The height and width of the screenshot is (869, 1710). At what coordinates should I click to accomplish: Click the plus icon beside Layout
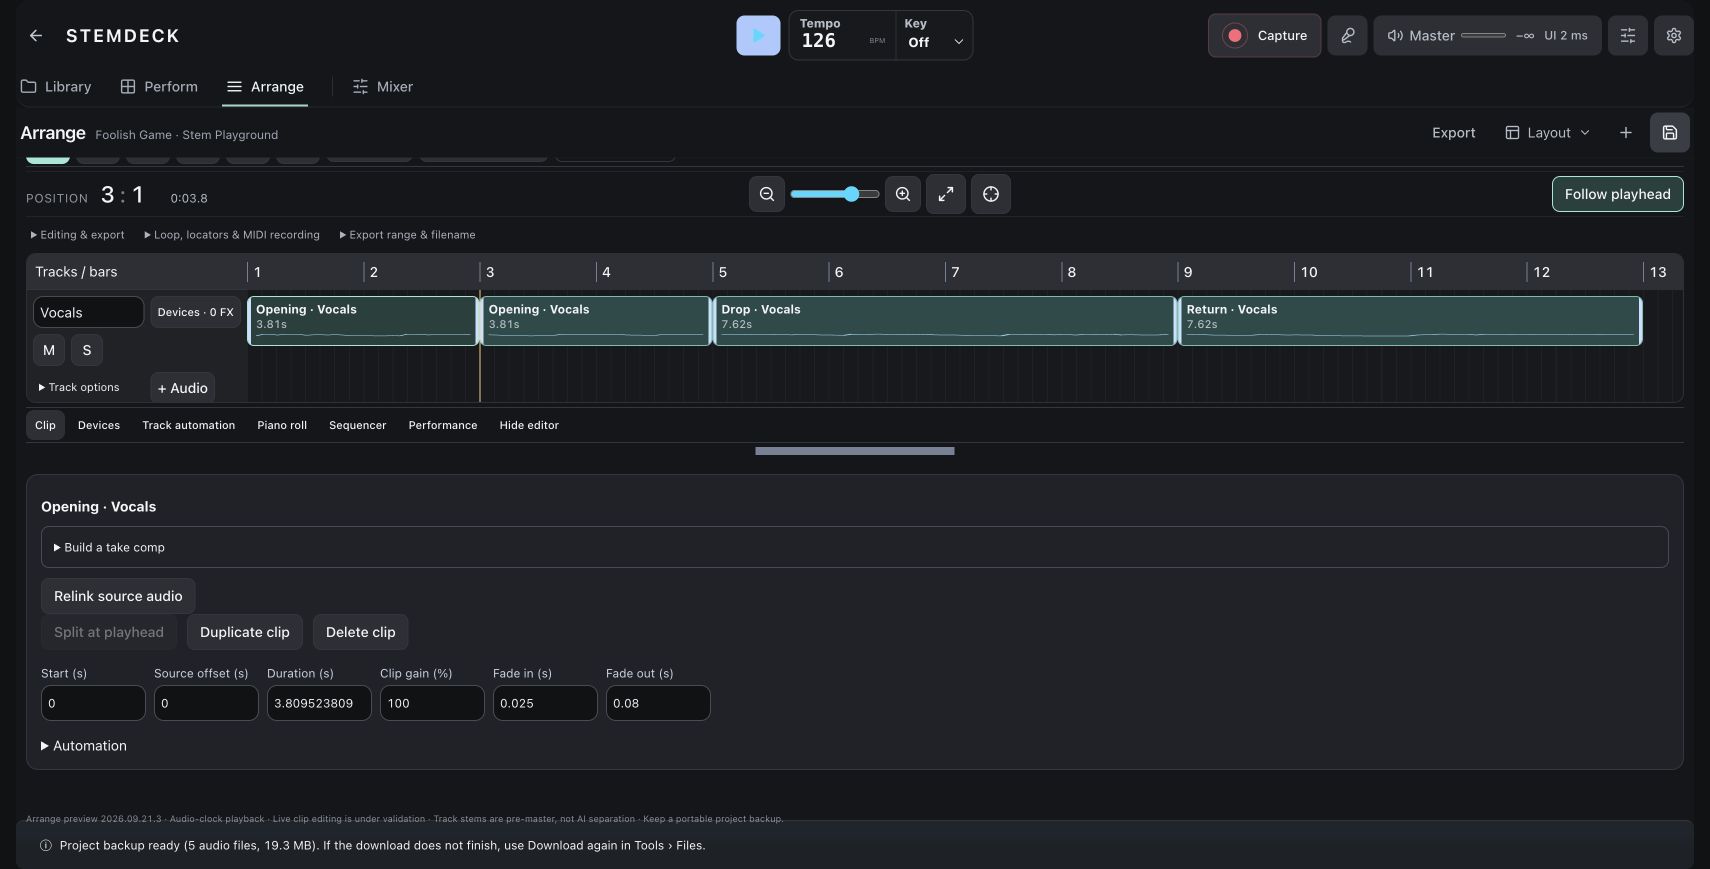pos(1625,133)
